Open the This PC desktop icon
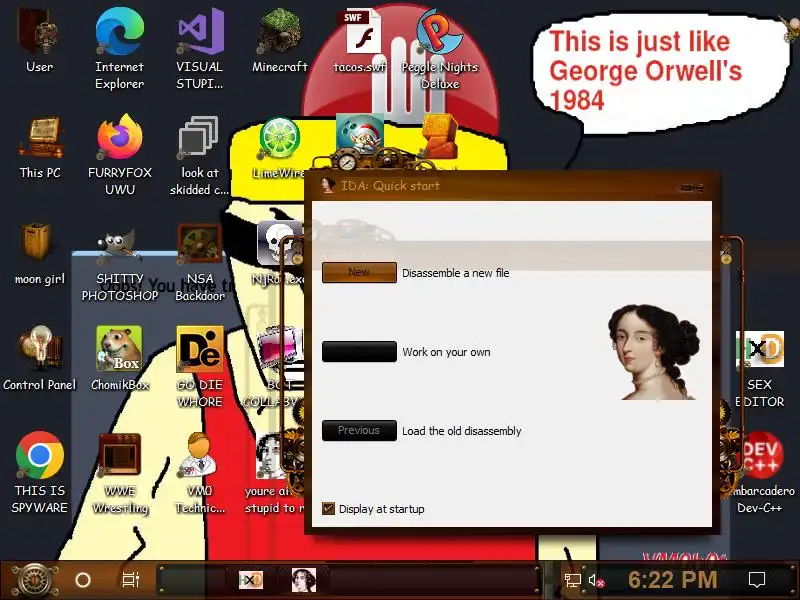Viewport: 800px width, 600px height. point(40,148)
